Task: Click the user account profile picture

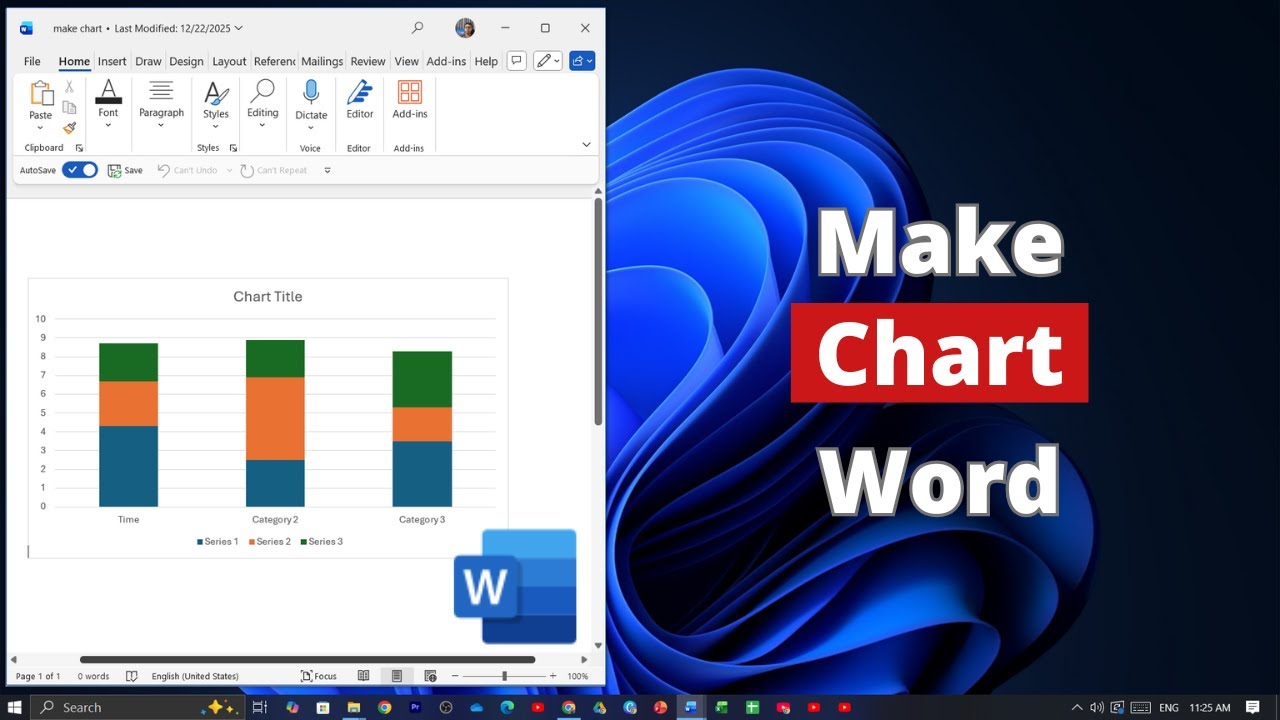Action: [465, 28]
